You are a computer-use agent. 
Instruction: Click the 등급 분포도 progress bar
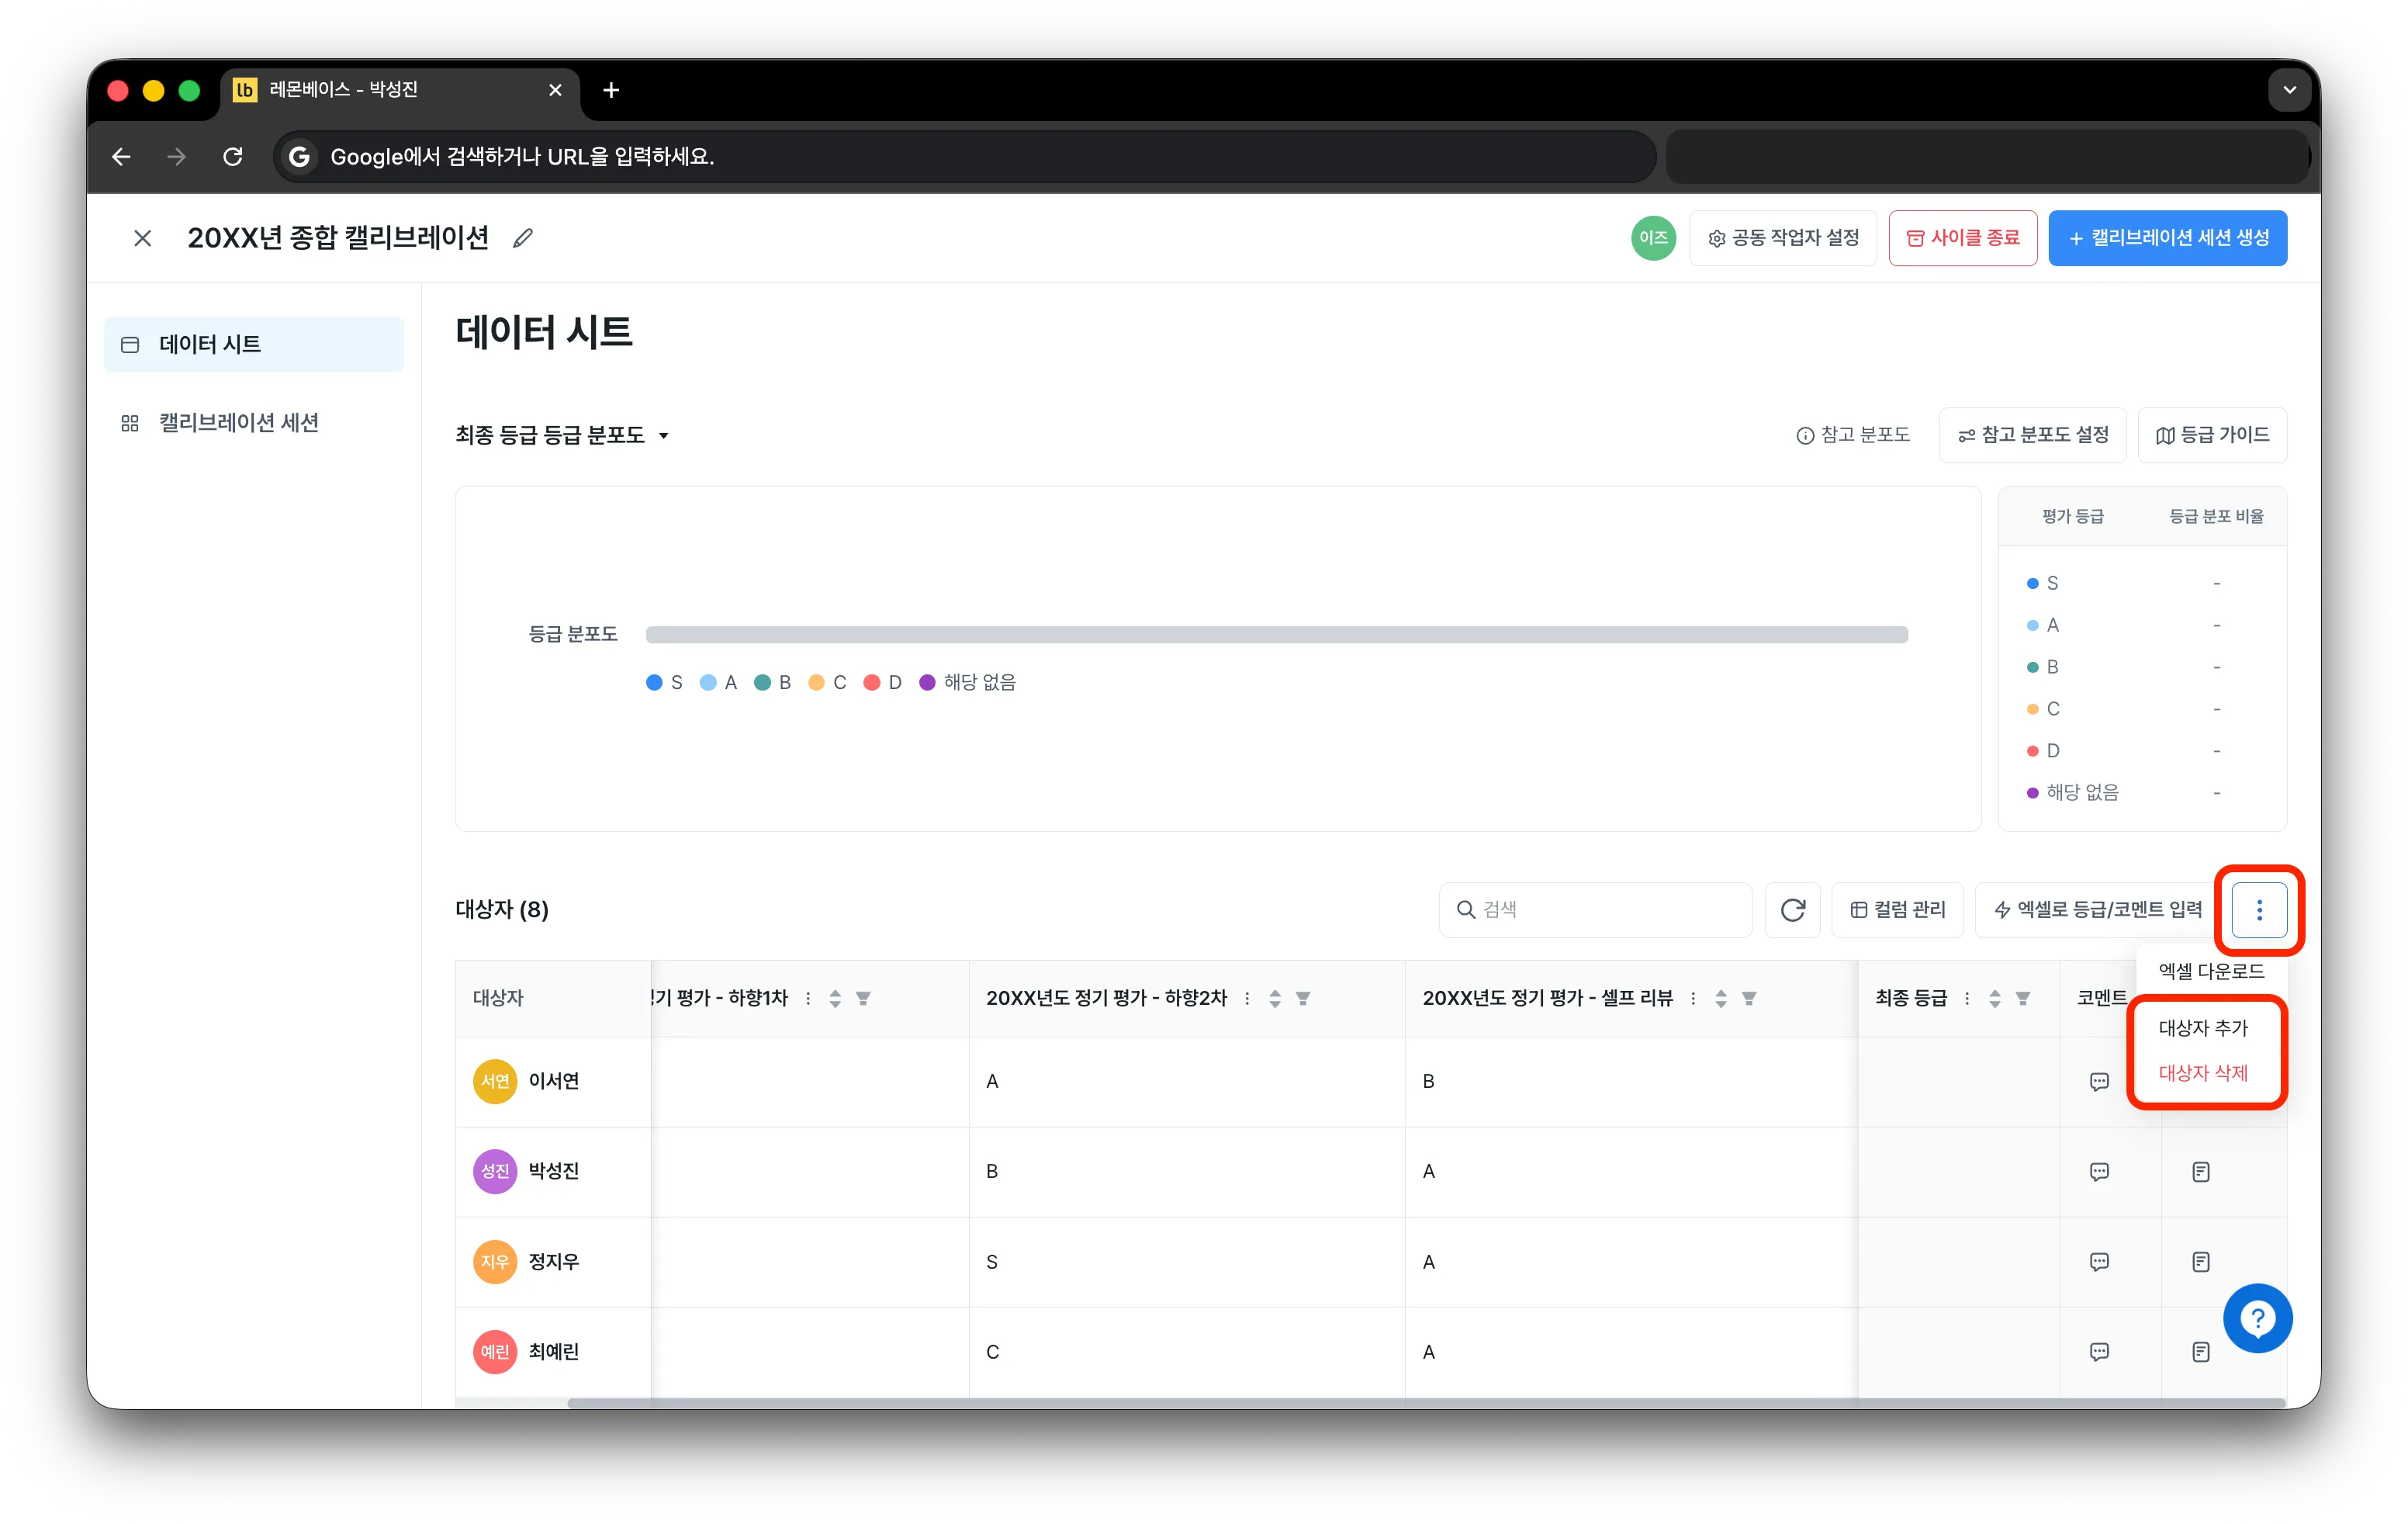coord(1277,634)
